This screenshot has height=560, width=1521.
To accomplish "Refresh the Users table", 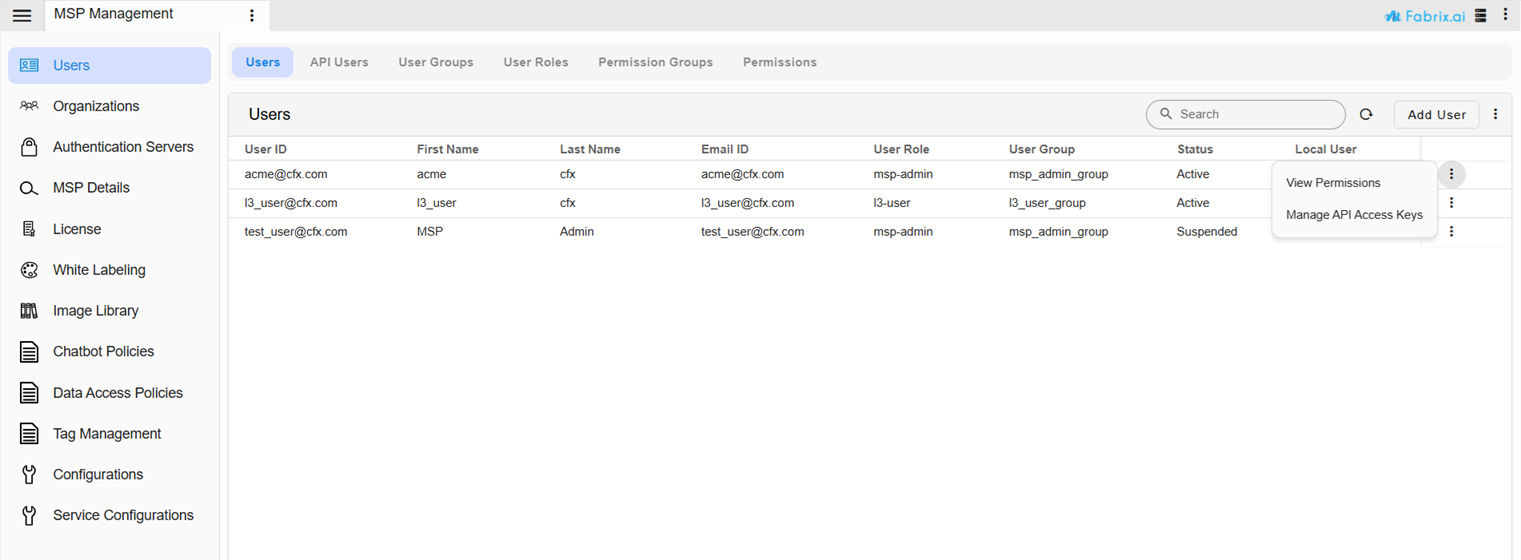I will pos(1366,115).
